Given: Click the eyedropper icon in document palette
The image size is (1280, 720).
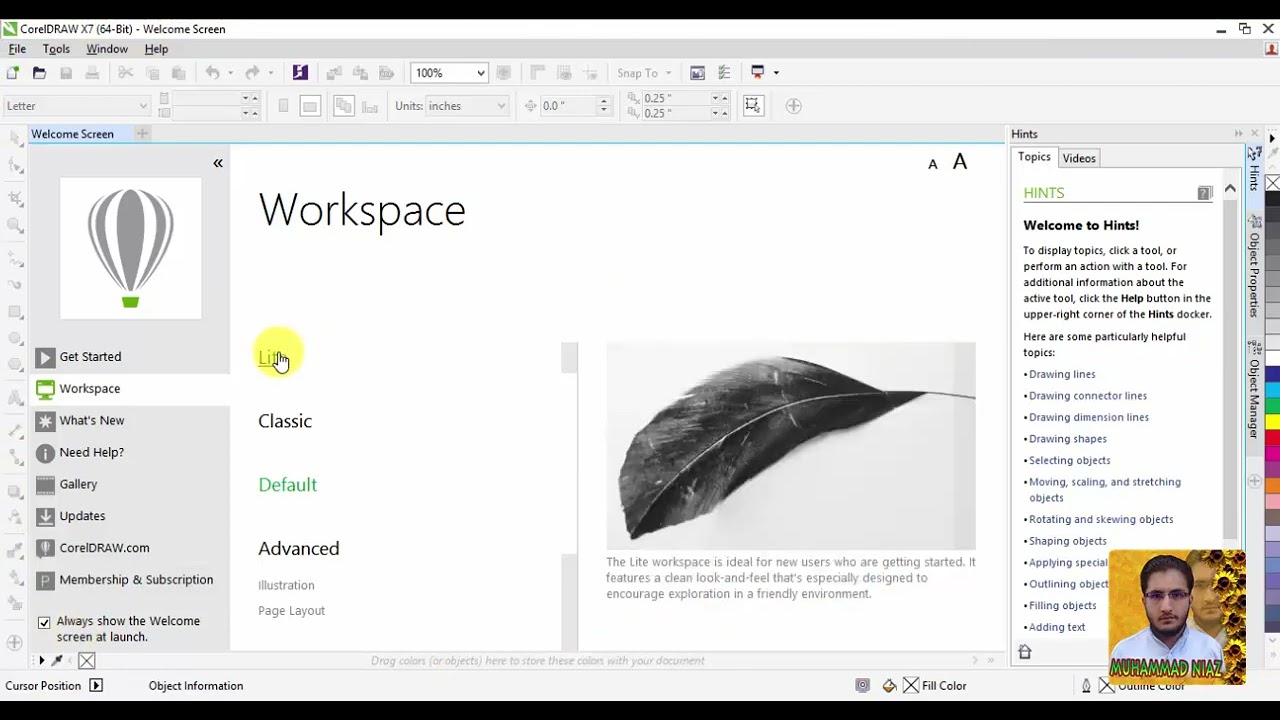Looking at the screenshot, I should pos(57,660).
